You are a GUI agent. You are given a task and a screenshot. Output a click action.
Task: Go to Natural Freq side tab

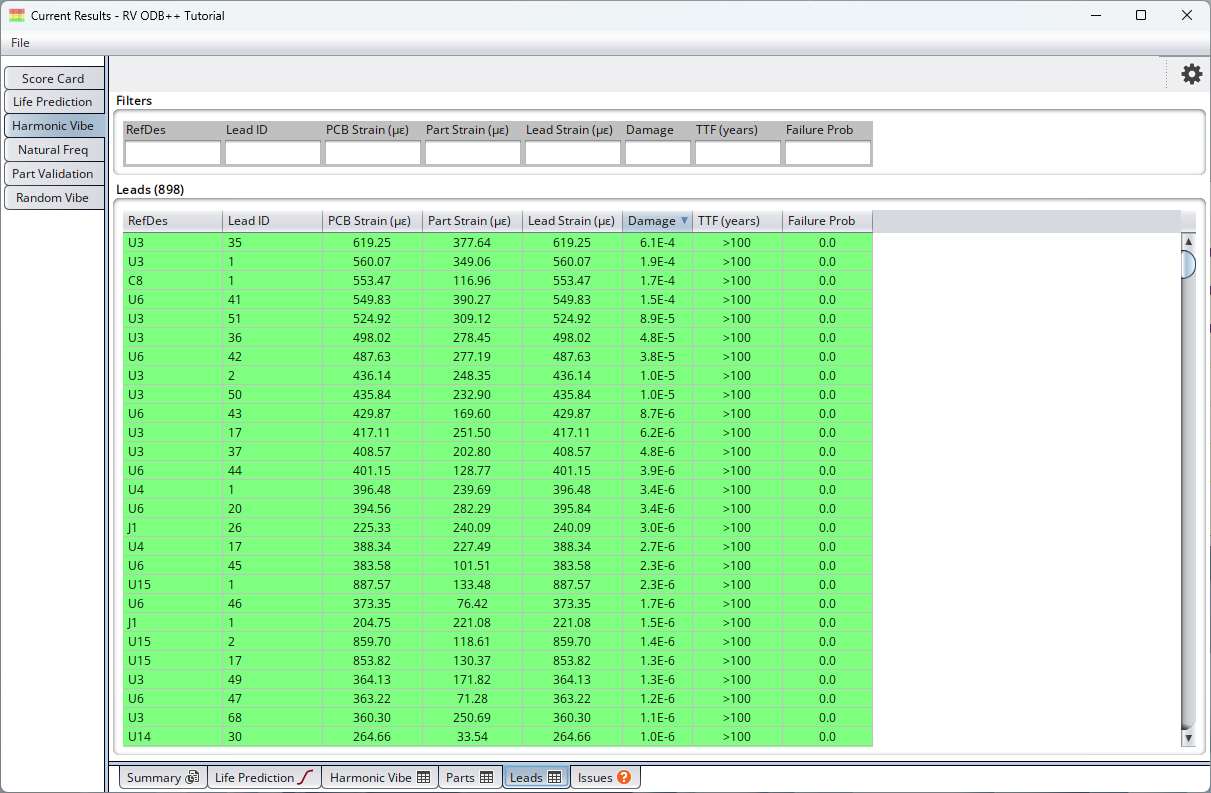click(x=53, y=150)
